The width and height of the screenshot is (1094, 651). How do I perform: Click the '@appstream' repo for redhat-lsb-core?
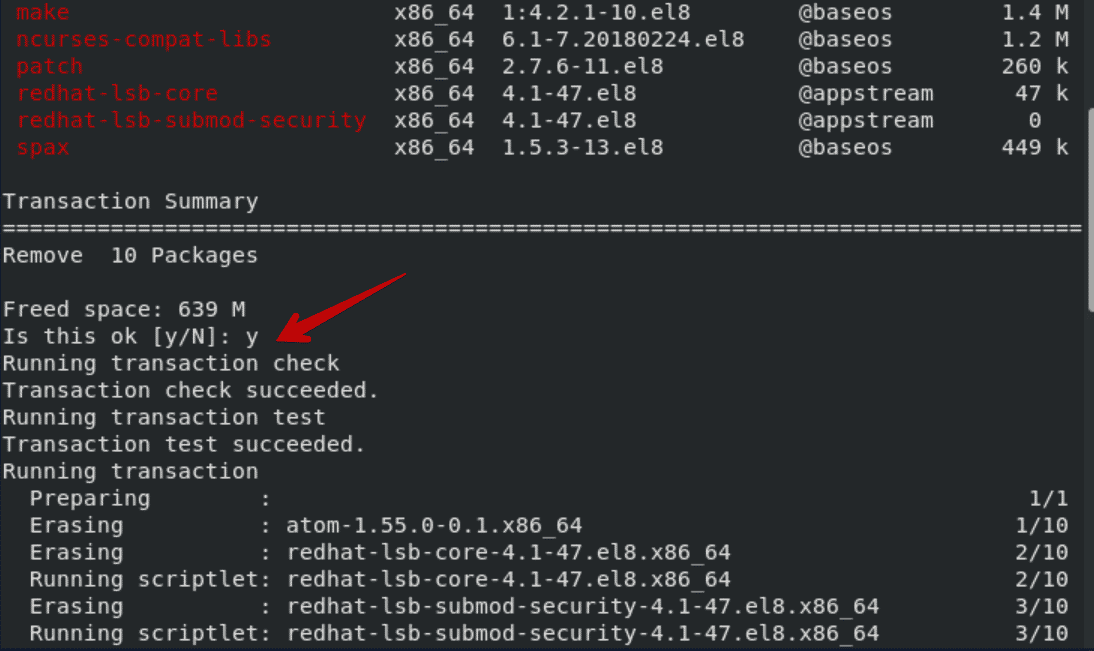[x=866, y=93]
